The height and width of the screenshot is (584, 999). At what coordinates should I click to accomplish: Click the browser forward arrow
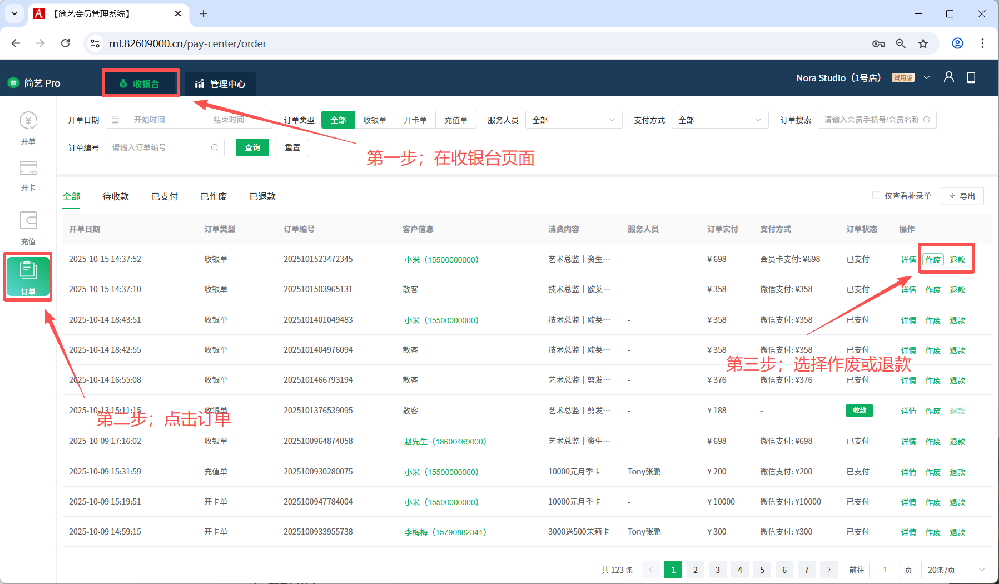(x=40, y=43)
